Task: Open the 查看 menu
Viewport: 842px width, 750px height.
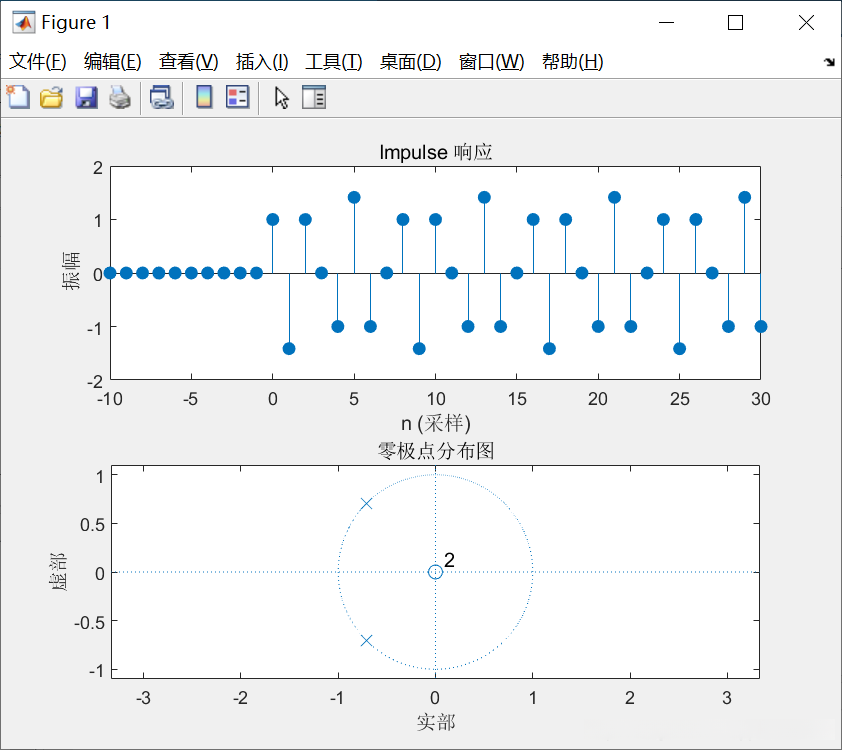Action: (x=189, y=61)
